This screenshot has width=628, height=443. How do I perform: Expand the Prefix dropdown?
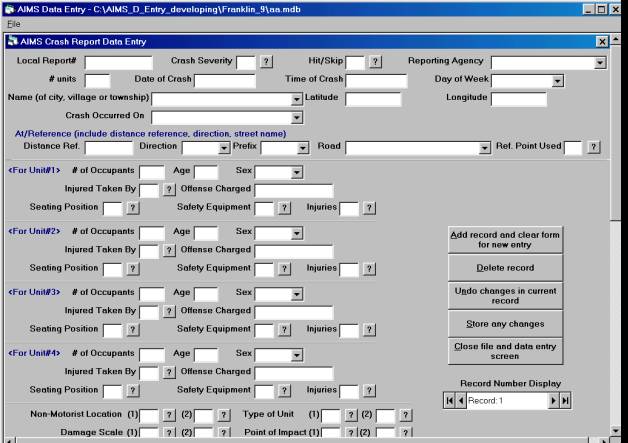303,148
